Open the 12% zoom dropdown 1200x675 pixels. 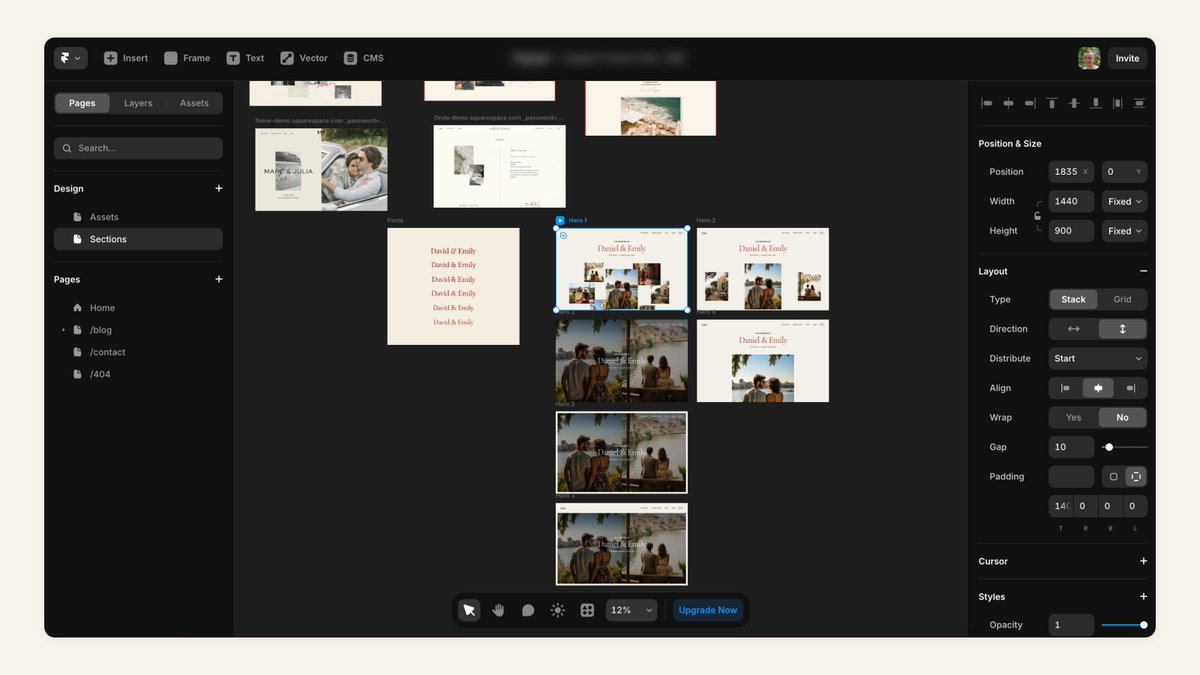632,610
